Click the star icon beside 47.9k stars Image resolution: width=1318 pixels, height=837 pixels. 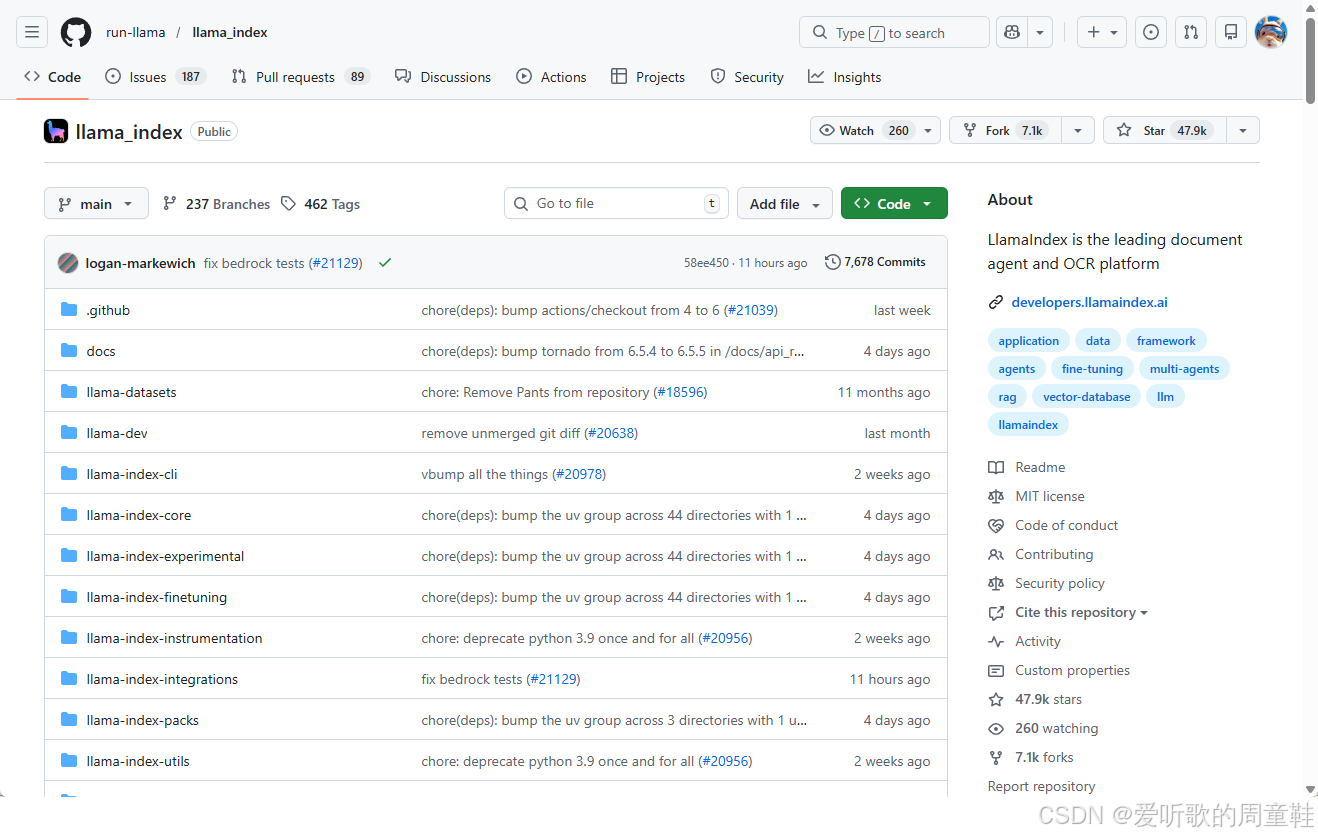coord(995,699)
